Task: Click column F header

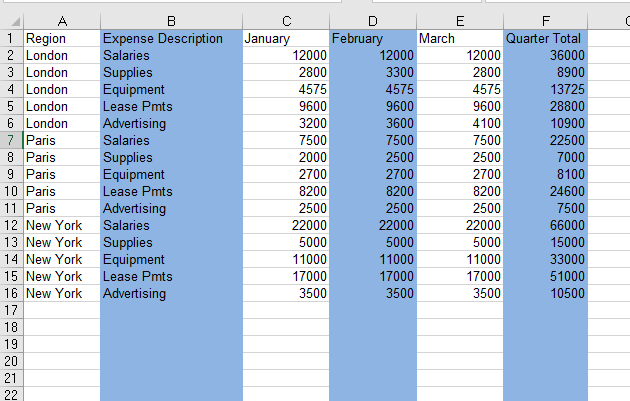Action: (545, 20)
